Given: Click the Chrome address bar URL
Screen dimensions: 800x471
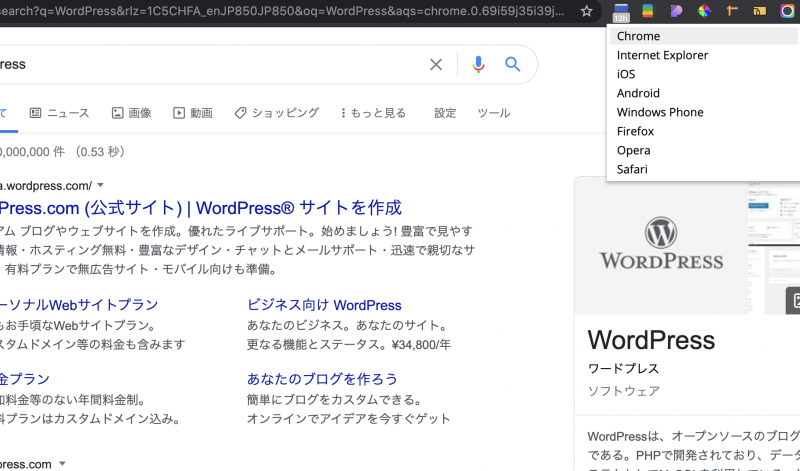Looking at the screenshot, I should [283, 11].
